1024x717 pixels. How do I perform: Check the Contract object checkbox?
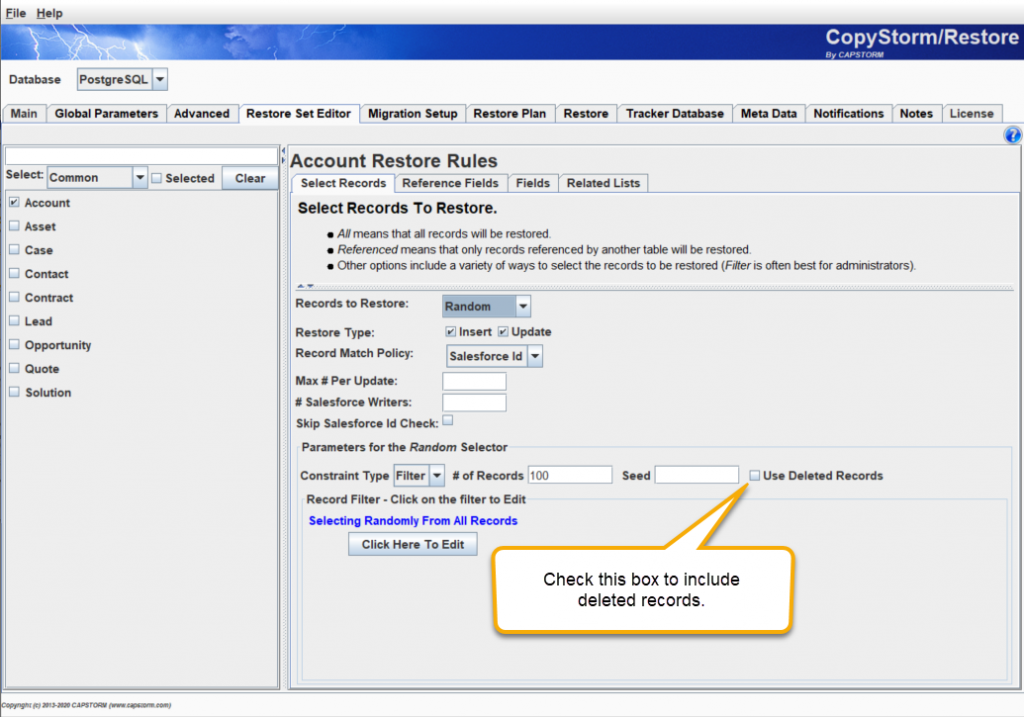pyautogui.click(x=14, y=297)
